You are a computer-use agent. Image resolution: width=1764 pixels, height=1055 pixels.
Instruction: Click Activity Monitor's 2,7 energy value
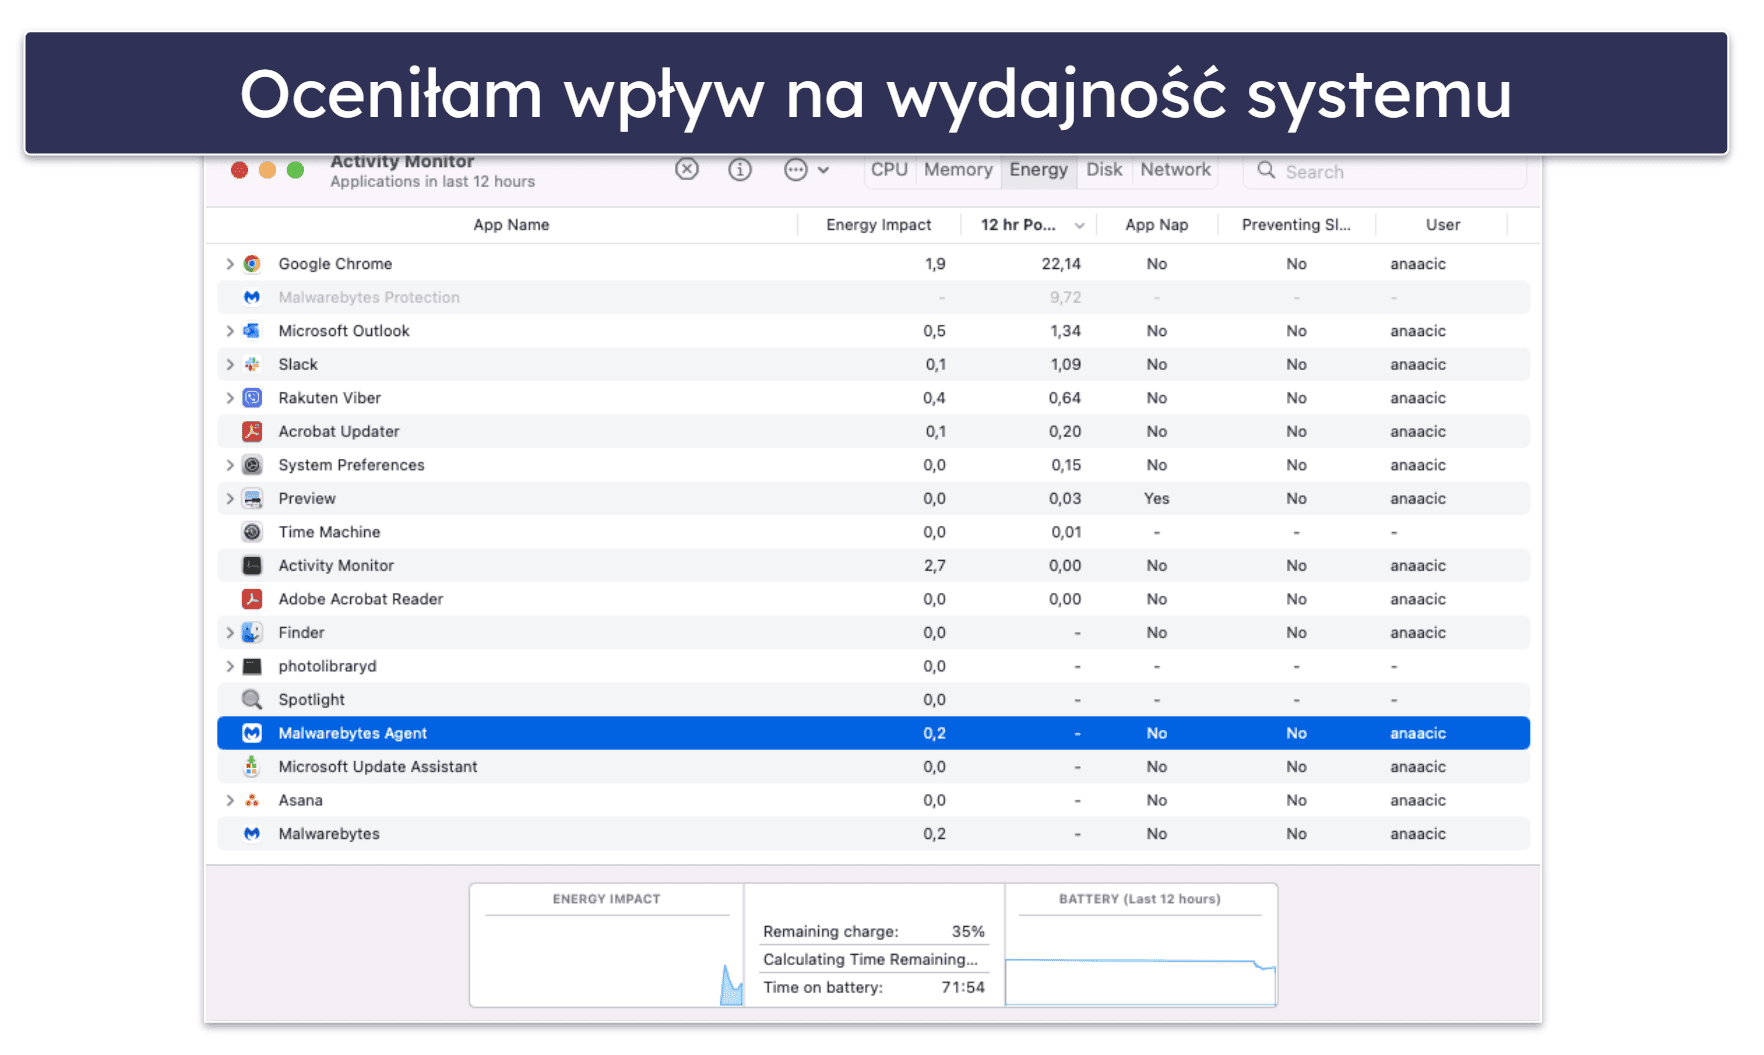(935, 565)
